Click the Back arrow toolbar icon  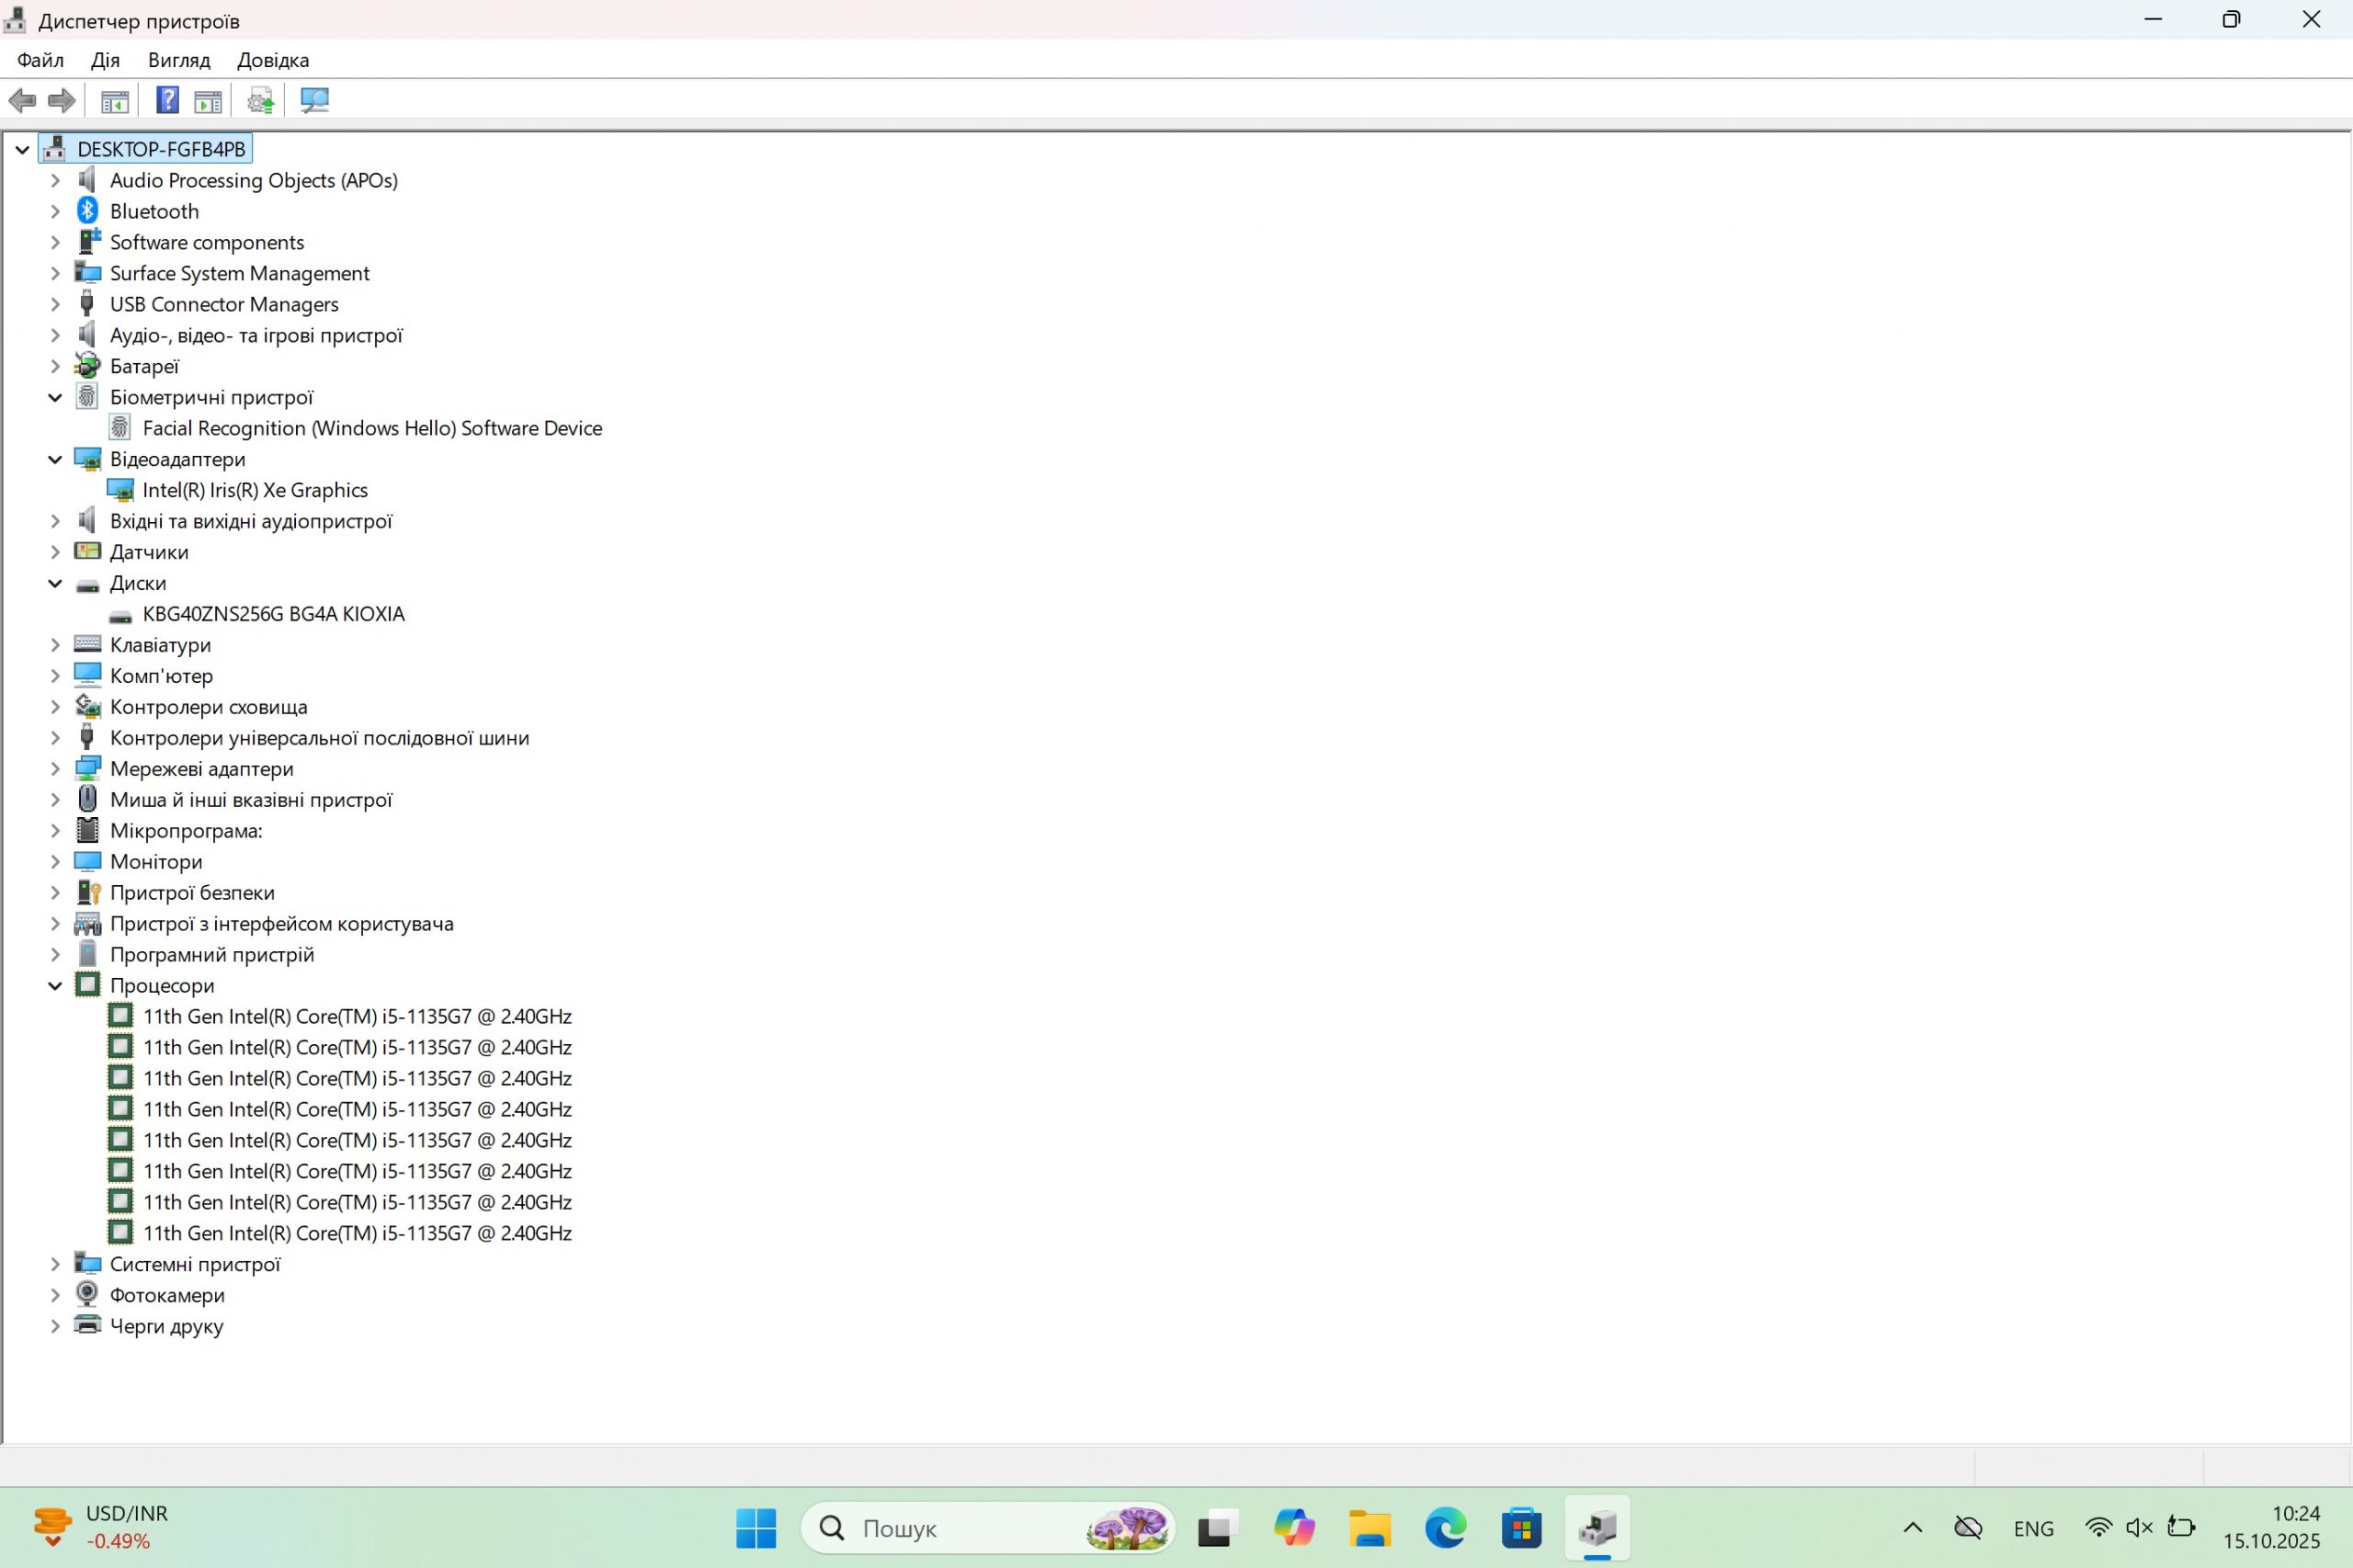pos(22,100)
